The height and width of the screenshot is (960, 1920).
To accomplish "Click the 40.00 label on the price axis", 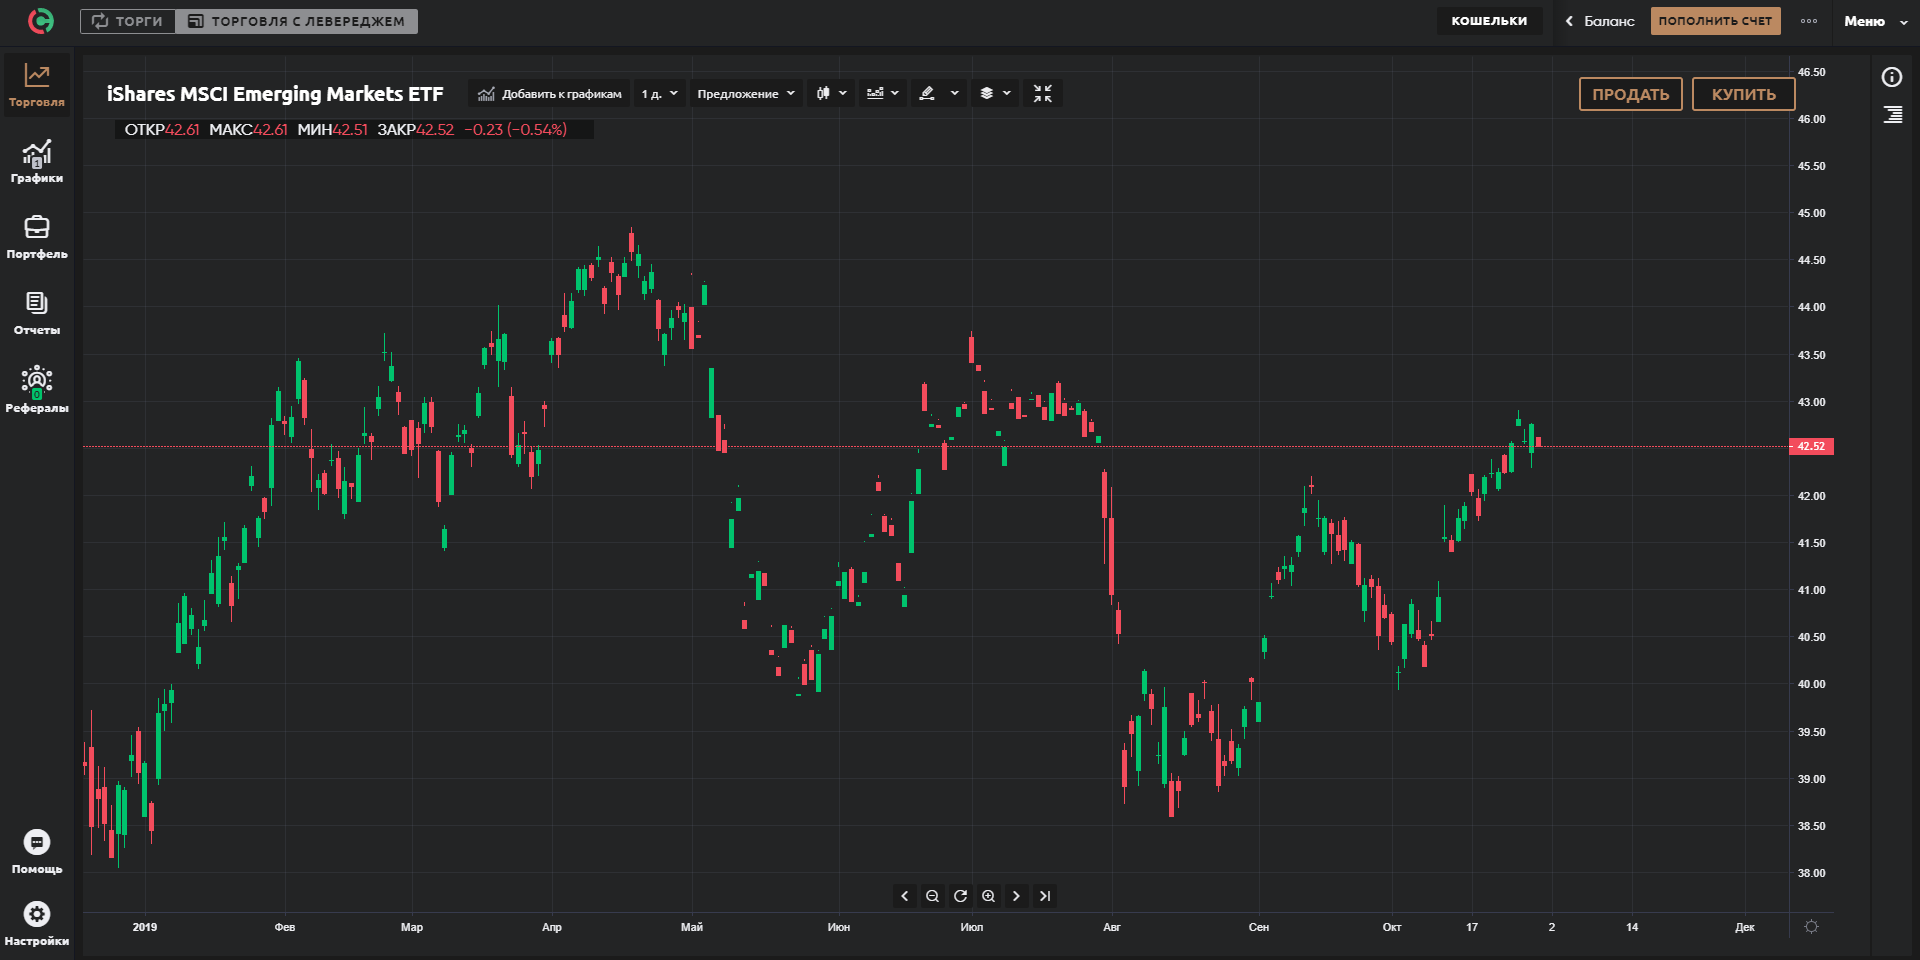I will click(x=1811, y=684).
